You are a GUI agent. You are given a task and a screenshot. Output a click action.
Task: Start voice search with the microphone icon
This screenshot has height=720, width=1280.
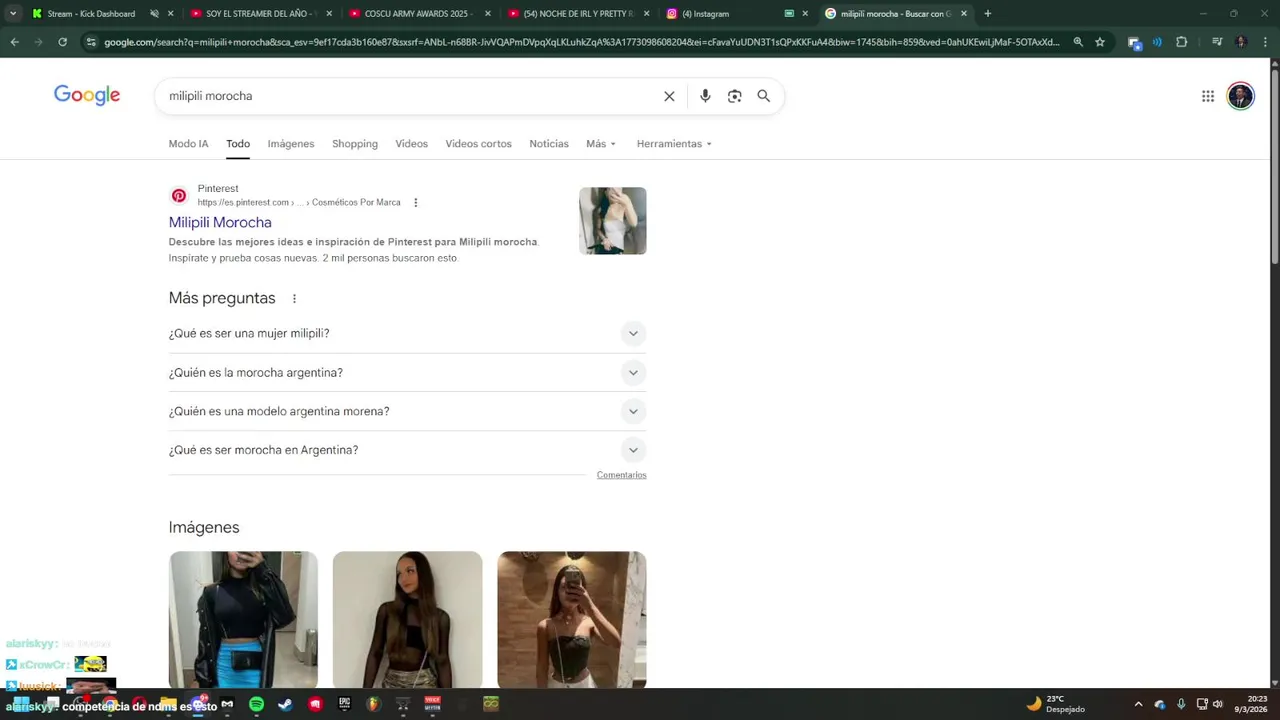click(705, 96)
